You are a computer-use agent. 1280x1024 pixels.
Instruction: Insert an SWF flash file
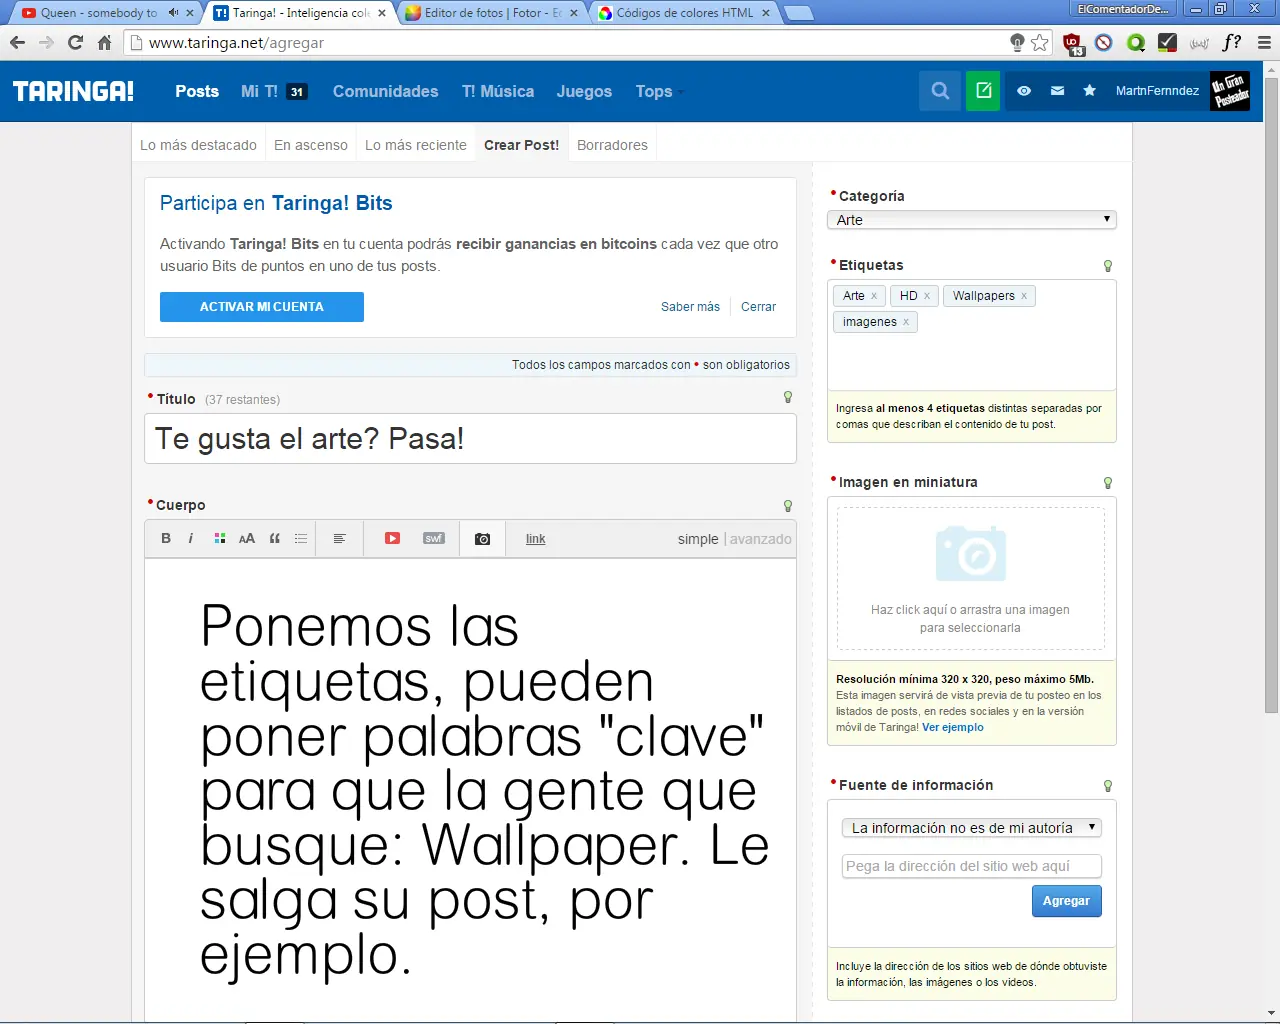click(433, 538)
